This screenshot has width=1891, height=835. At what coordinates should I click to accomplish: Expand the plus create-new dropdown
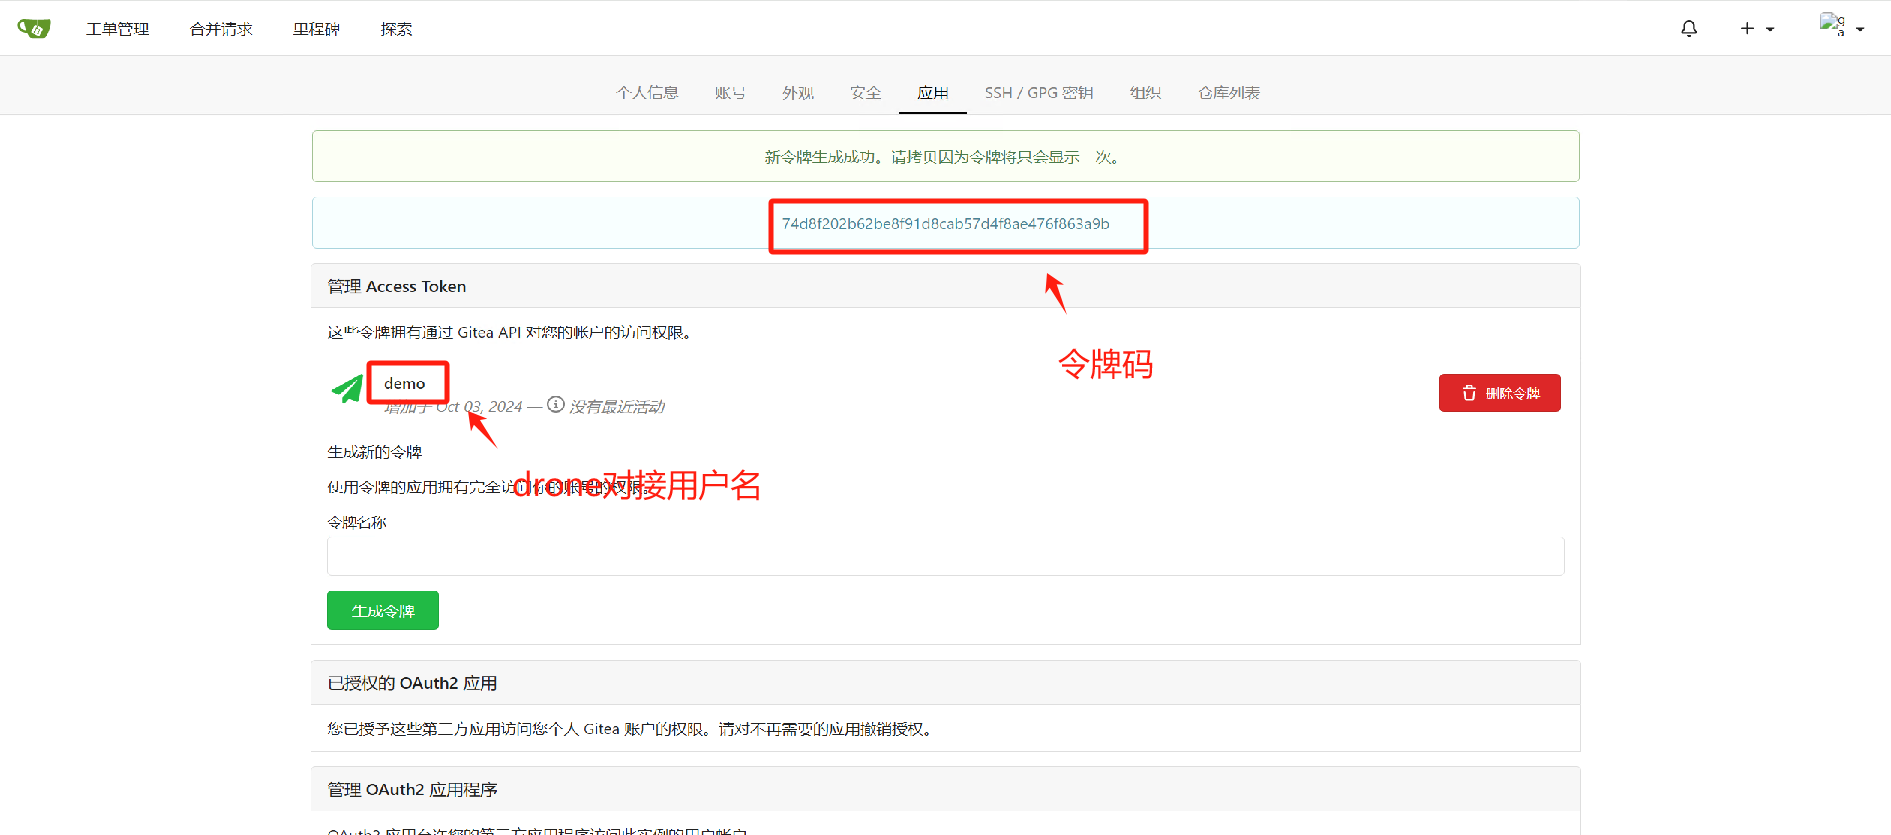pyautogui.click(x=1756, y=29)
